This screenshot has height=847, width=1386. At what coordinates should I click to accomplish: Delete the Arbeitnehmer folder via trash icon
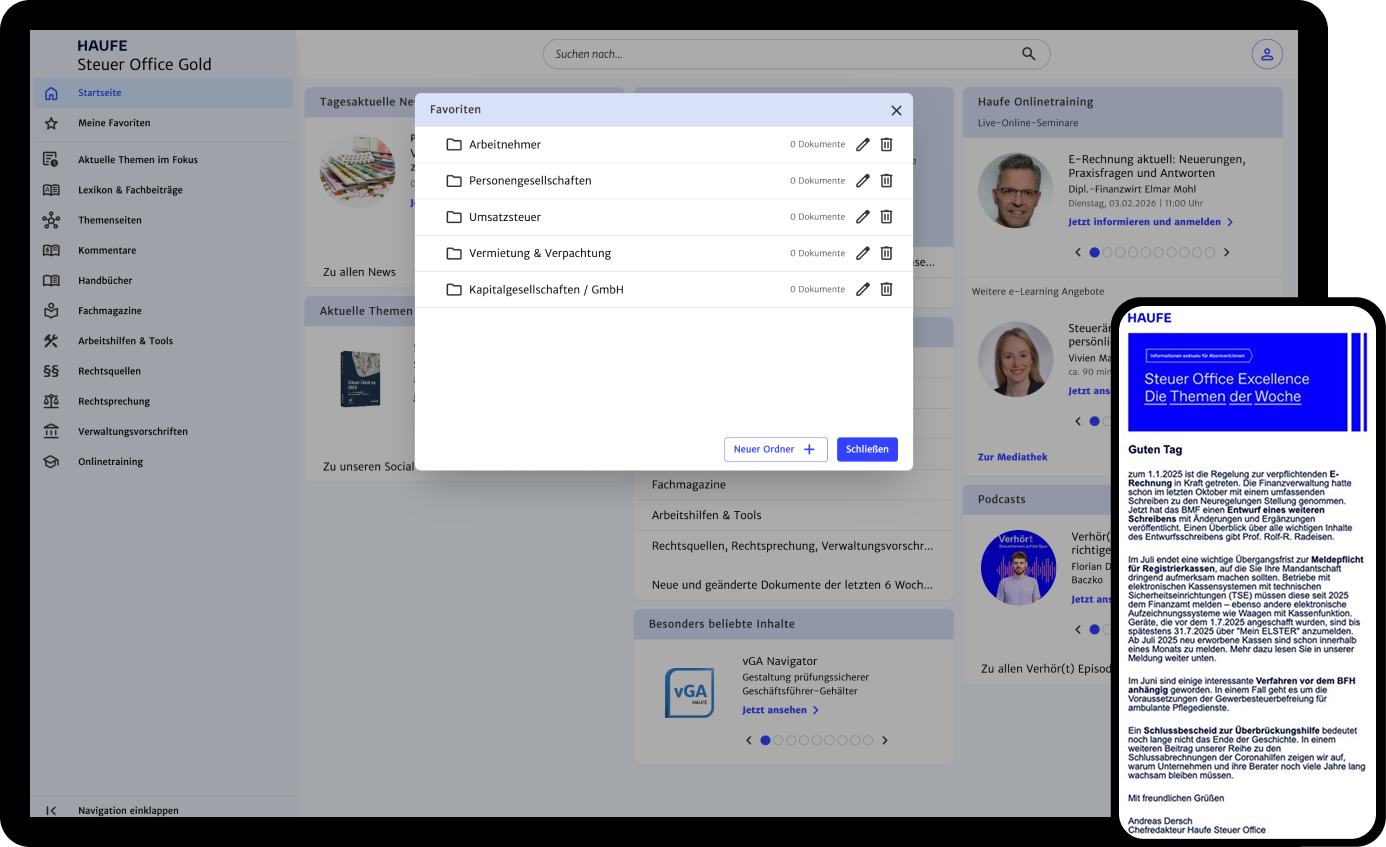point(886,145)
